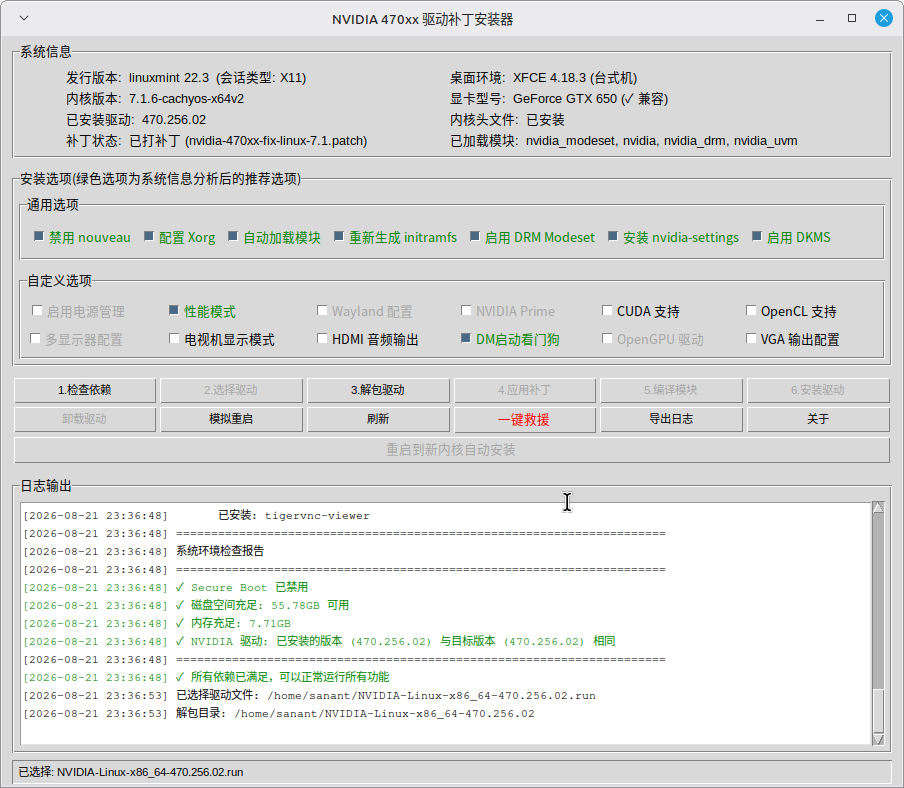Click the Secure Boot 已禁用 log line
Screen dimensions: 904x788
[x=242, y=587]
